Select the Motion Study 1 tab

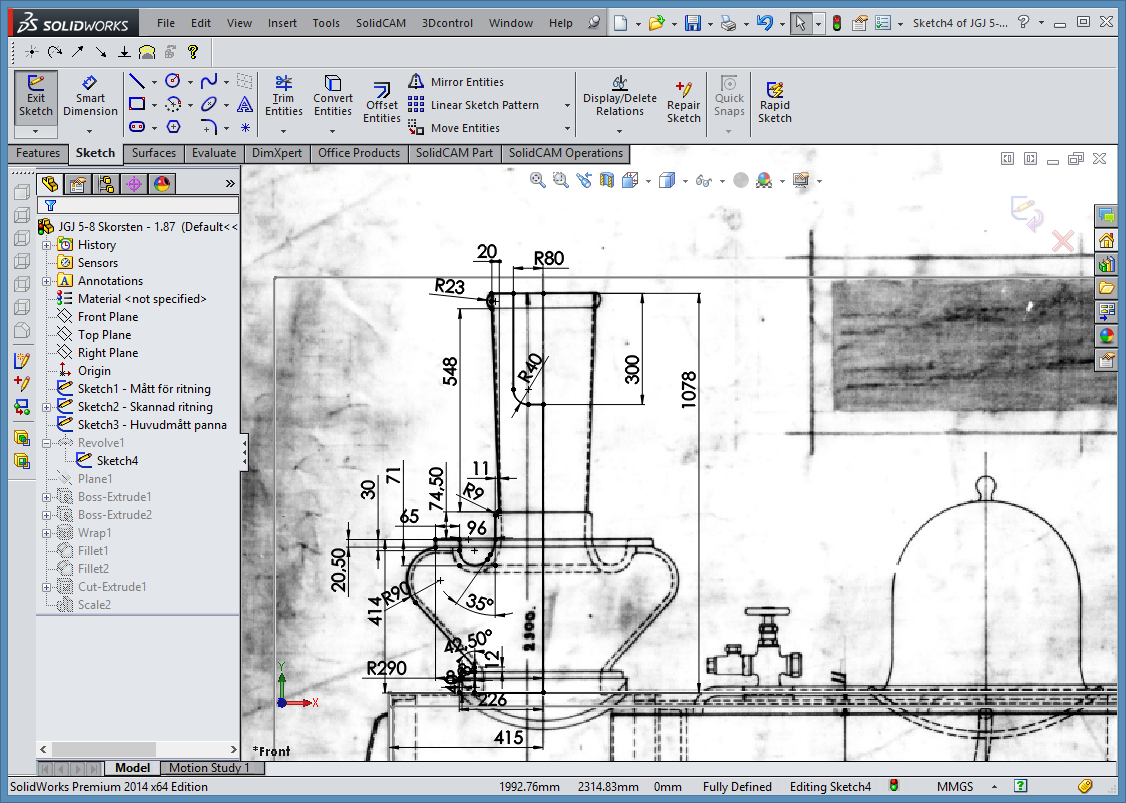[209, 768]
